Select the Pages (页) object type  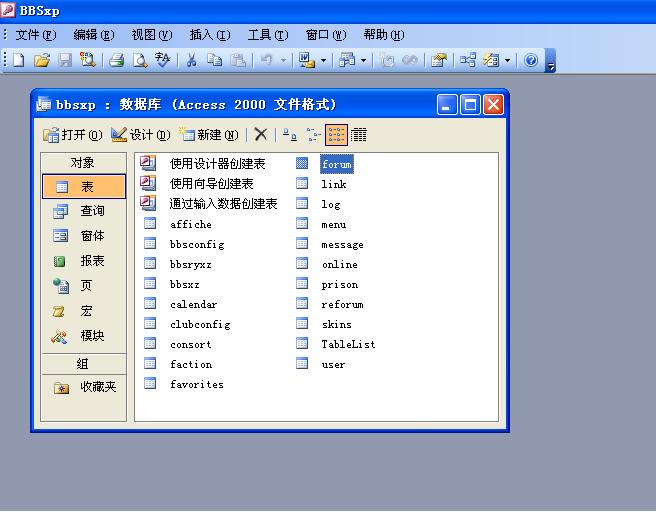[x=84, y=286]
